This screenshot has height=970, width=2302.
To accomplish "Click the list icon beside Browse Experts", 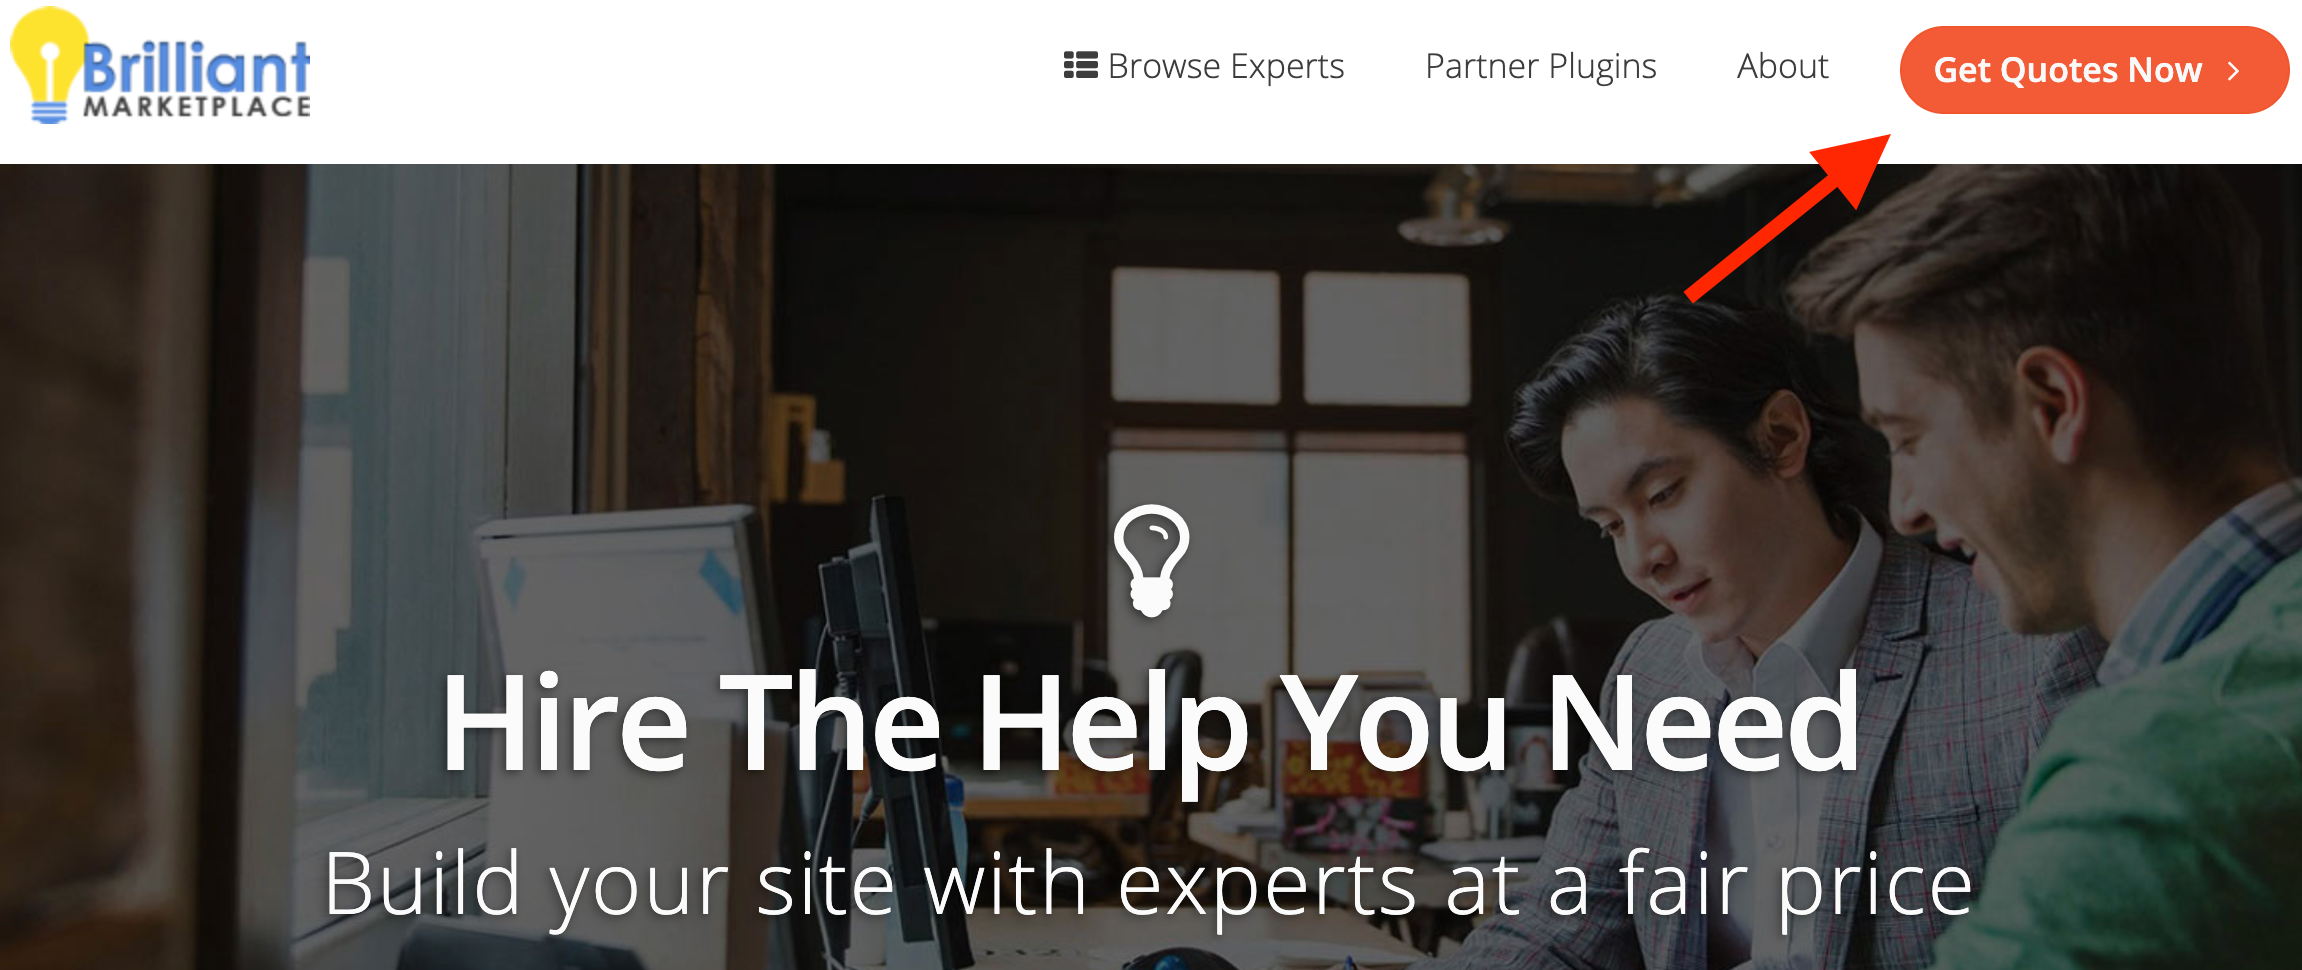I will [1080, 65].
